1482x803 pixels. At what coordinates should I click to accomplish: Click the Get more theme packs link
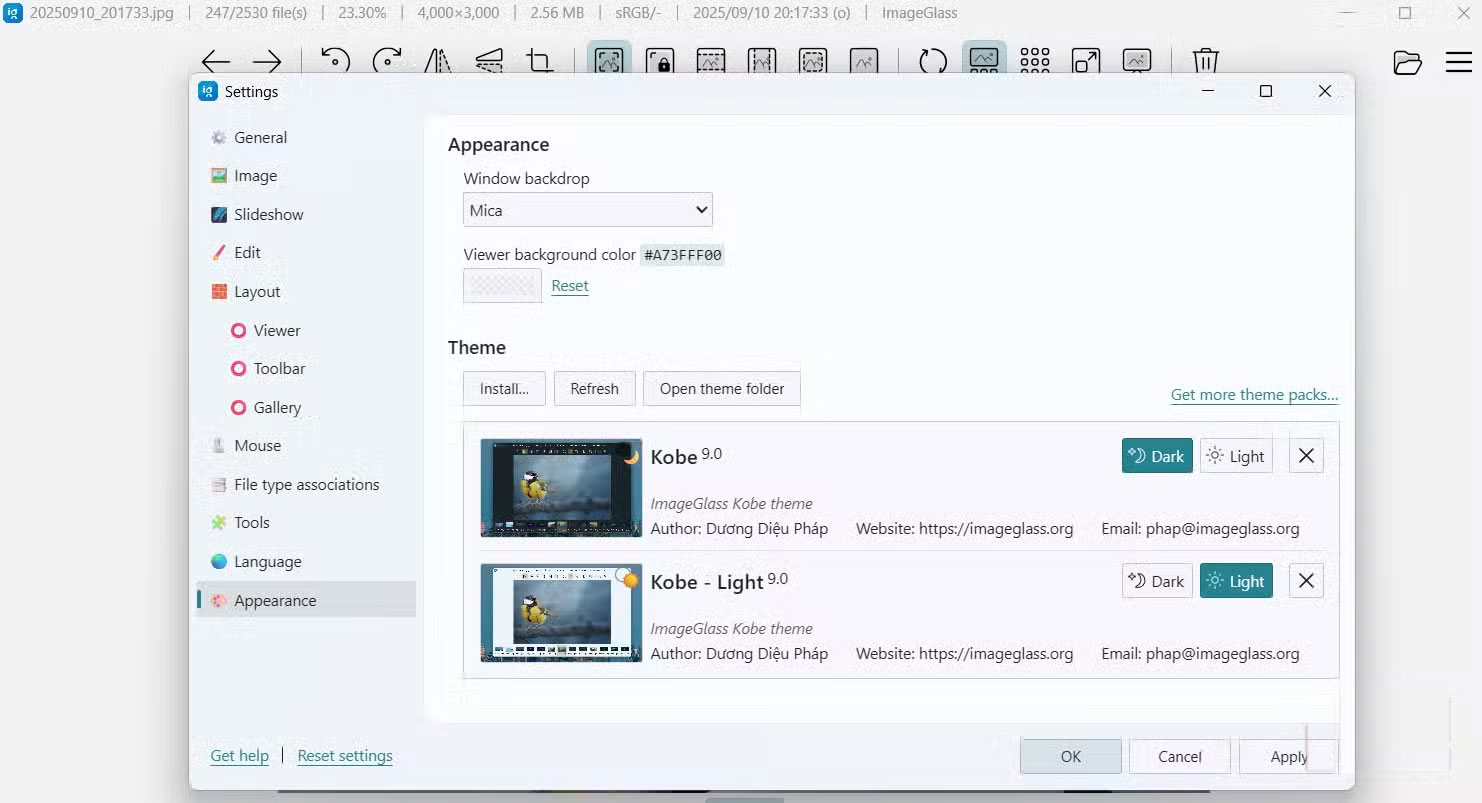[1253, 394]
